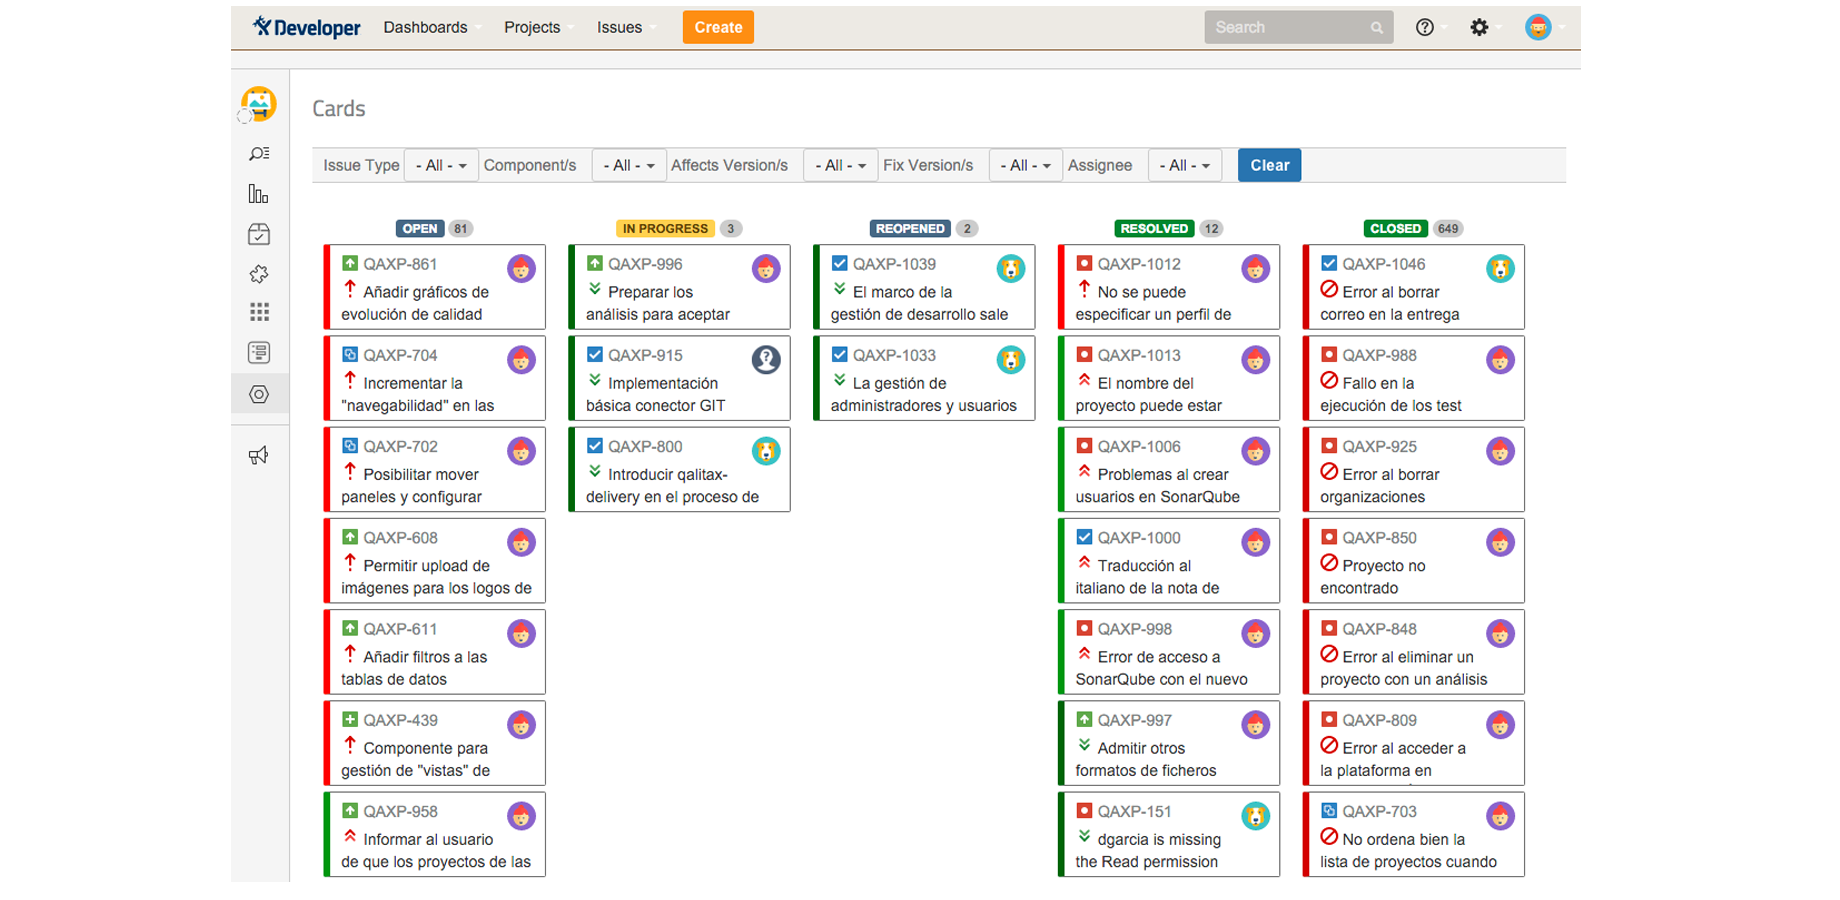
Task: Open issue link QAXP-1013
Action: [1139, 355]
